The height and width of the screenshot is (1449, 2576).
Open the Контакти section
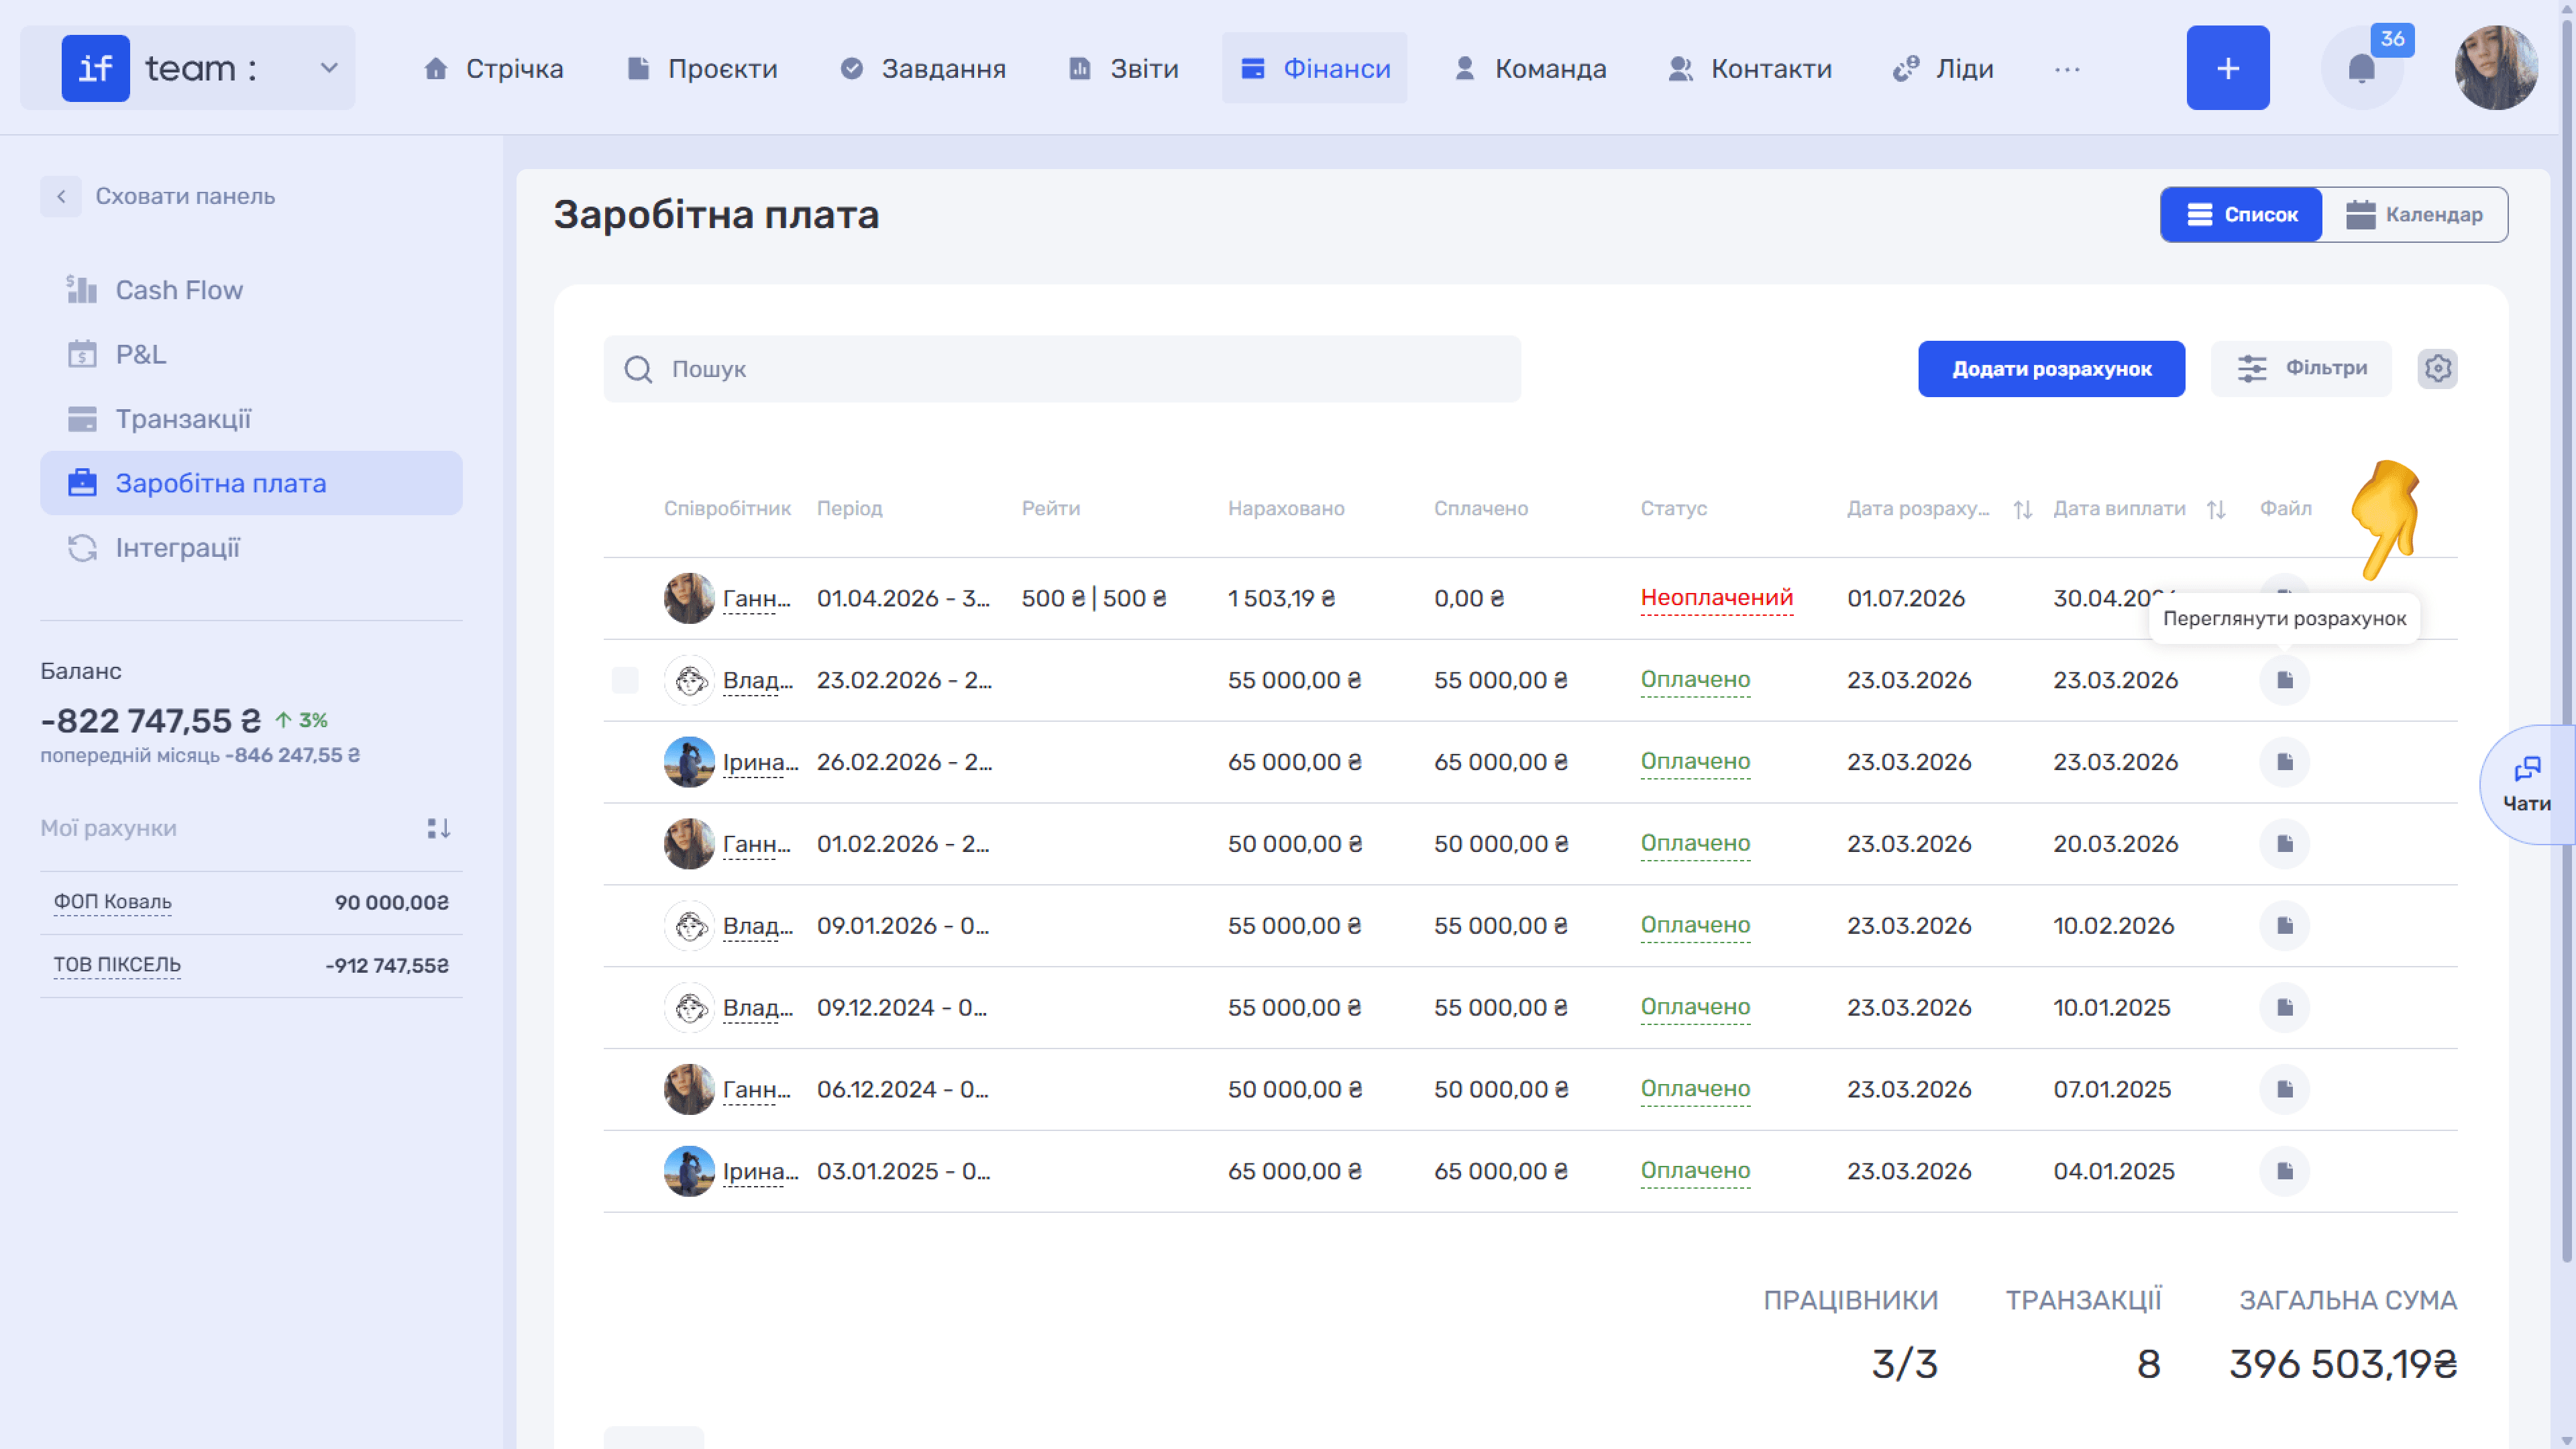[1750, 68]
